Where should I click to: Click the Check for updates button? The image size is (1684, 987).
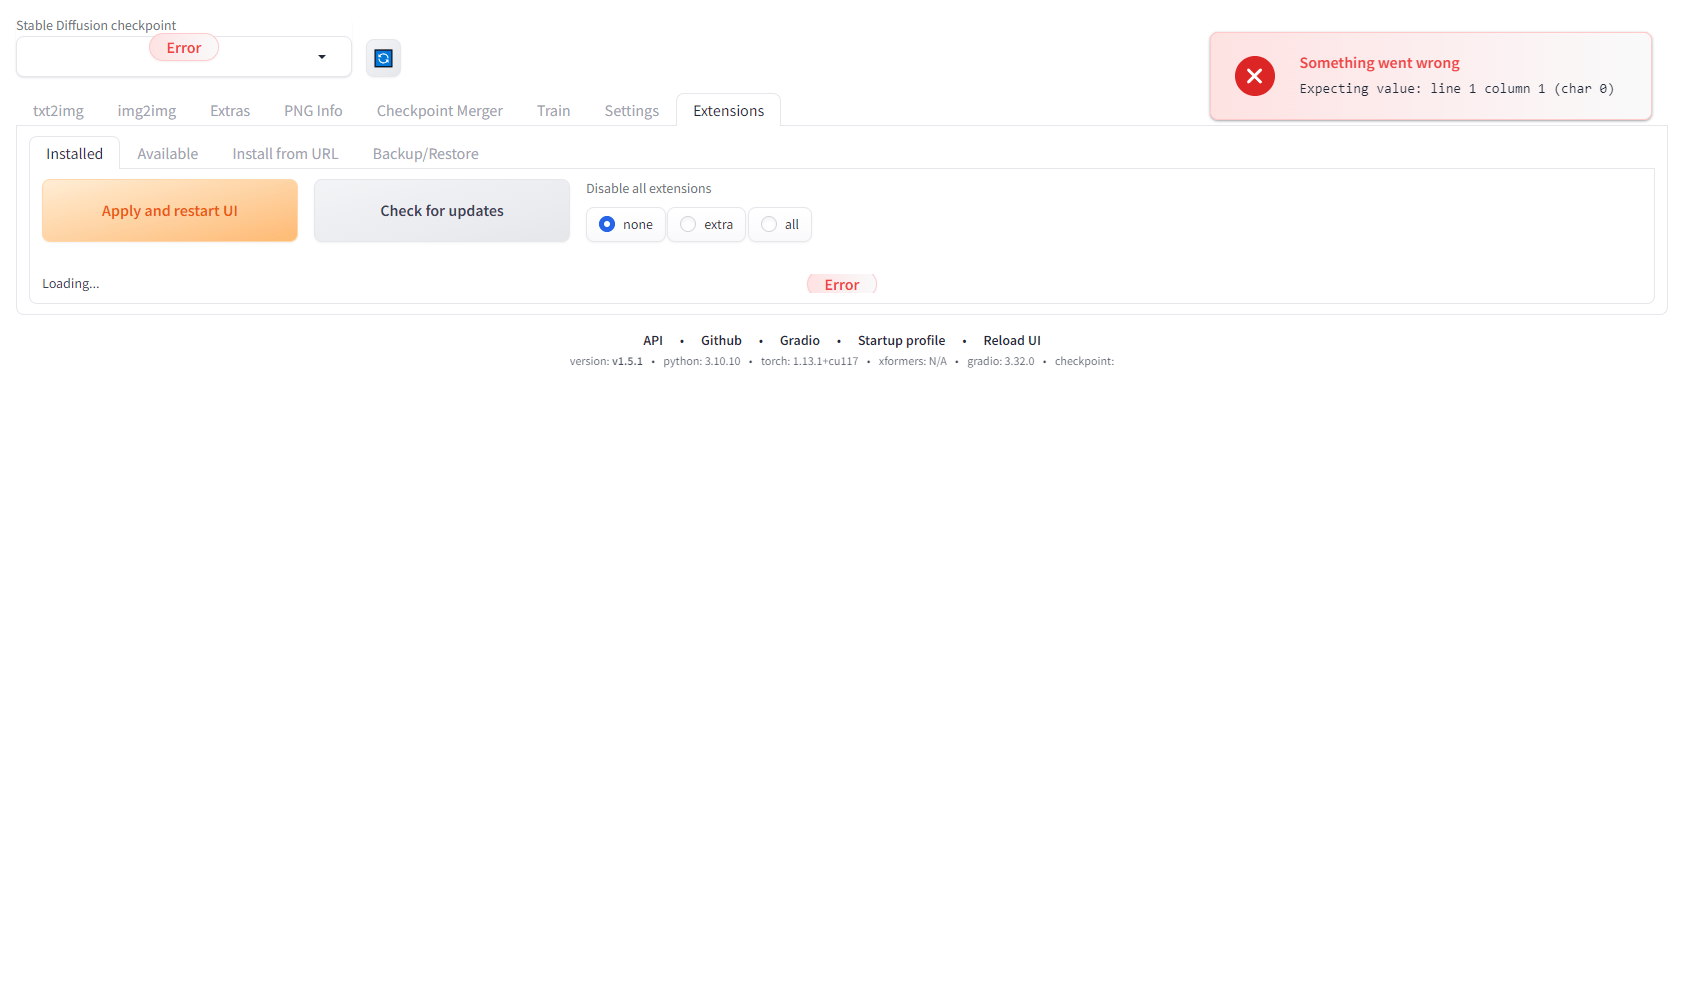441,211
